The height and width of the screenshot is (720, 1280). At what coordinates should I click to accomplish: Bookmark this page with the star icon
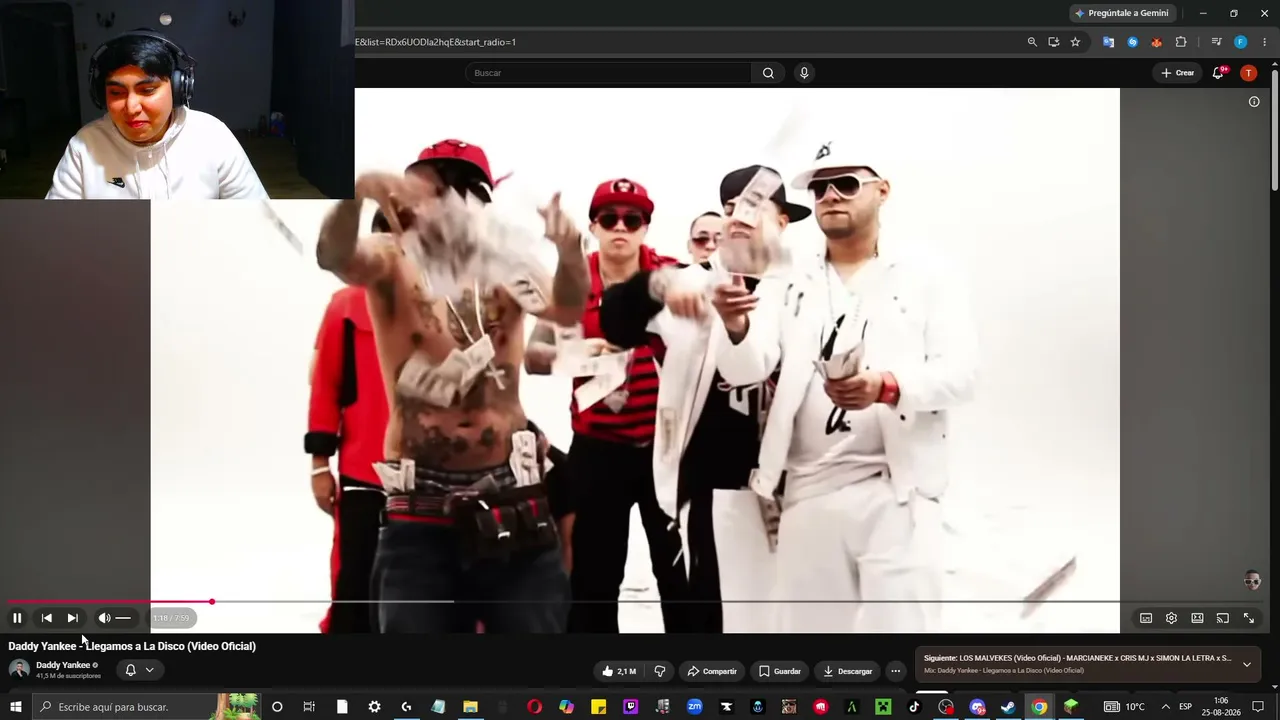(x=1075, y=42)
